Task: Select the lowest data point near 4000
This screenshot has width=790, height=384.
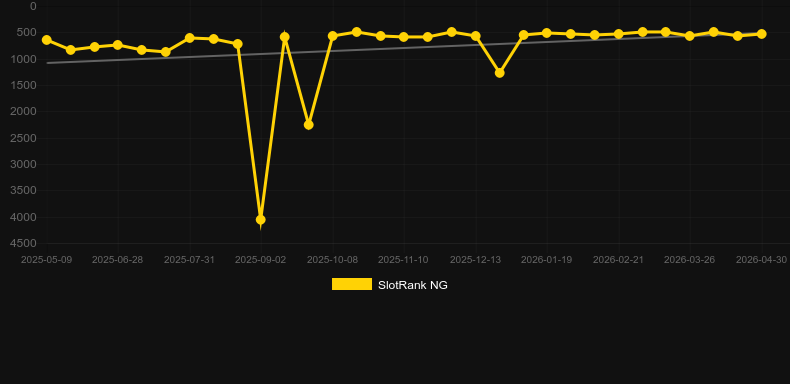Action: [260, 220]
